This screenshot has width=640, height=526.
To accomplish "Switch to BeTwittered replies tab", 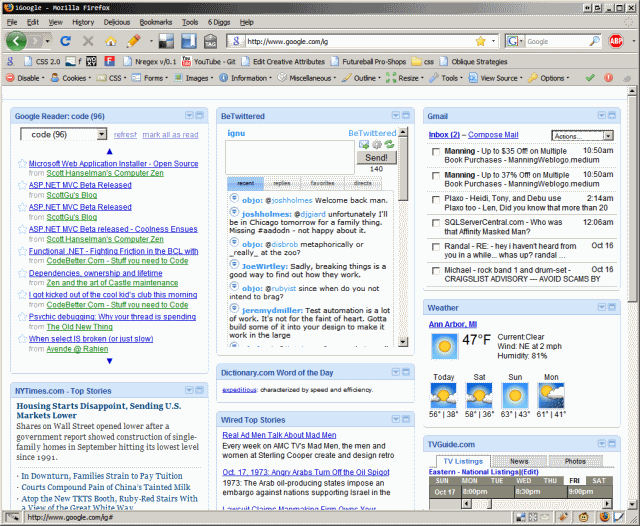I will 282,184.
